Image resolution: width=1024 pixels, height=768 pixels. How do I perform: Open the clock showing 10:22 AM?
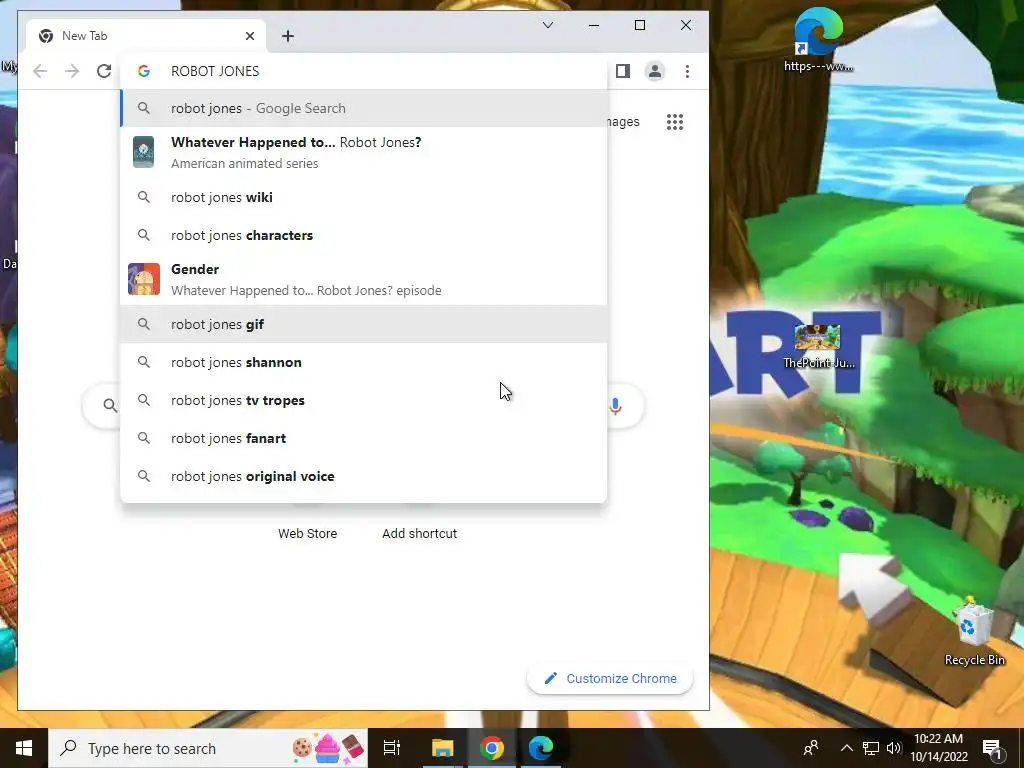coord(938,748)
